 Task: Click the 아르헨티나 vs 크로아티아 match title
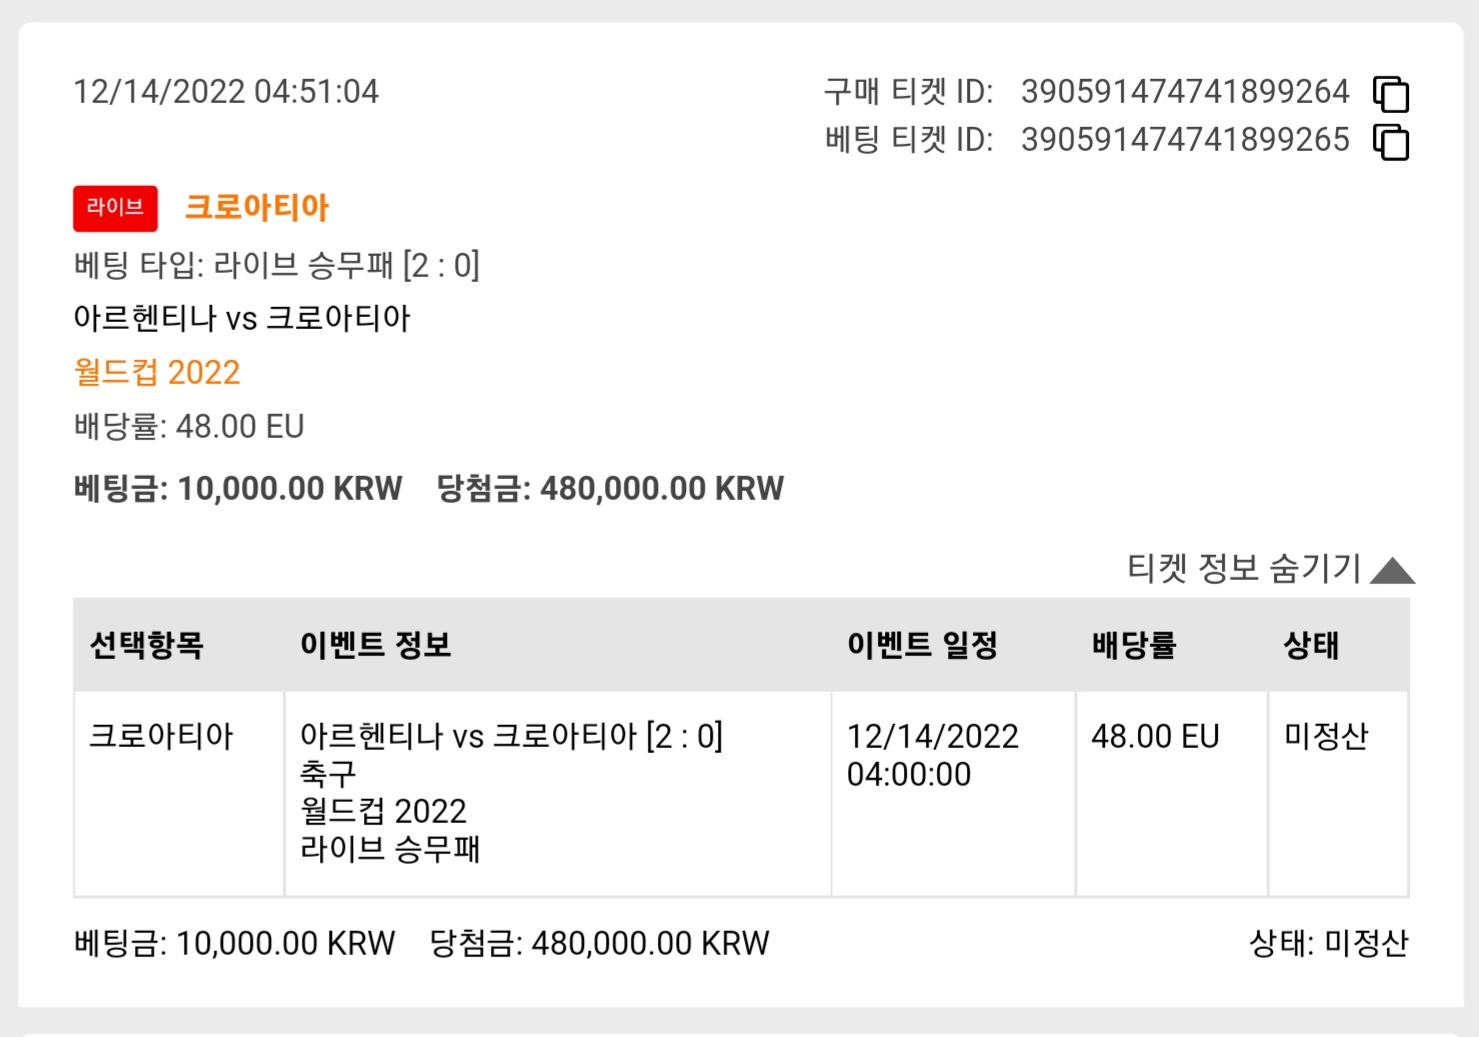[x=242, y=318]
